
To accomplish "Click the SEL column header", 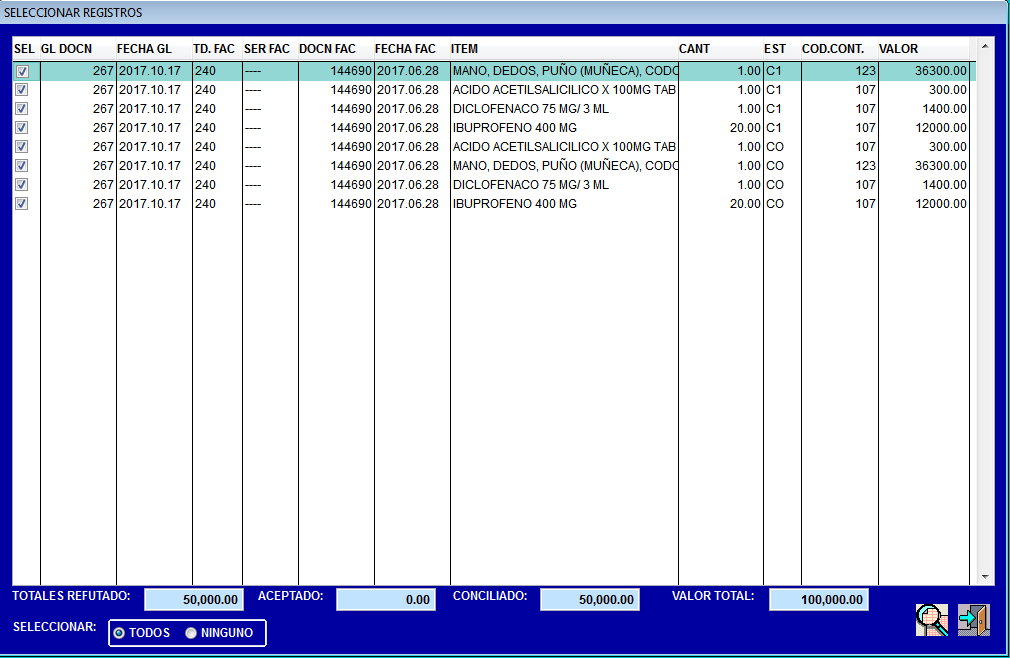I will pos(26,49).
